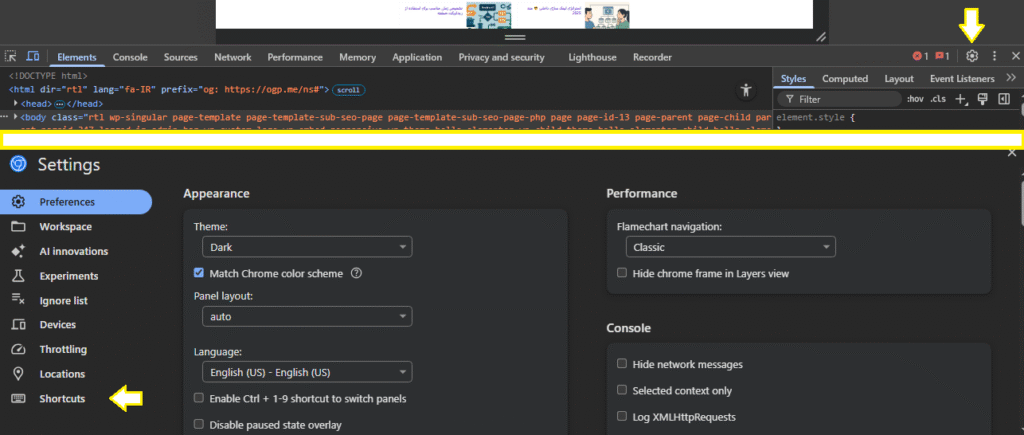The image size is (1024, 435).
Task: Click the scroll badge on html element
Action: [x=349, y=89]
